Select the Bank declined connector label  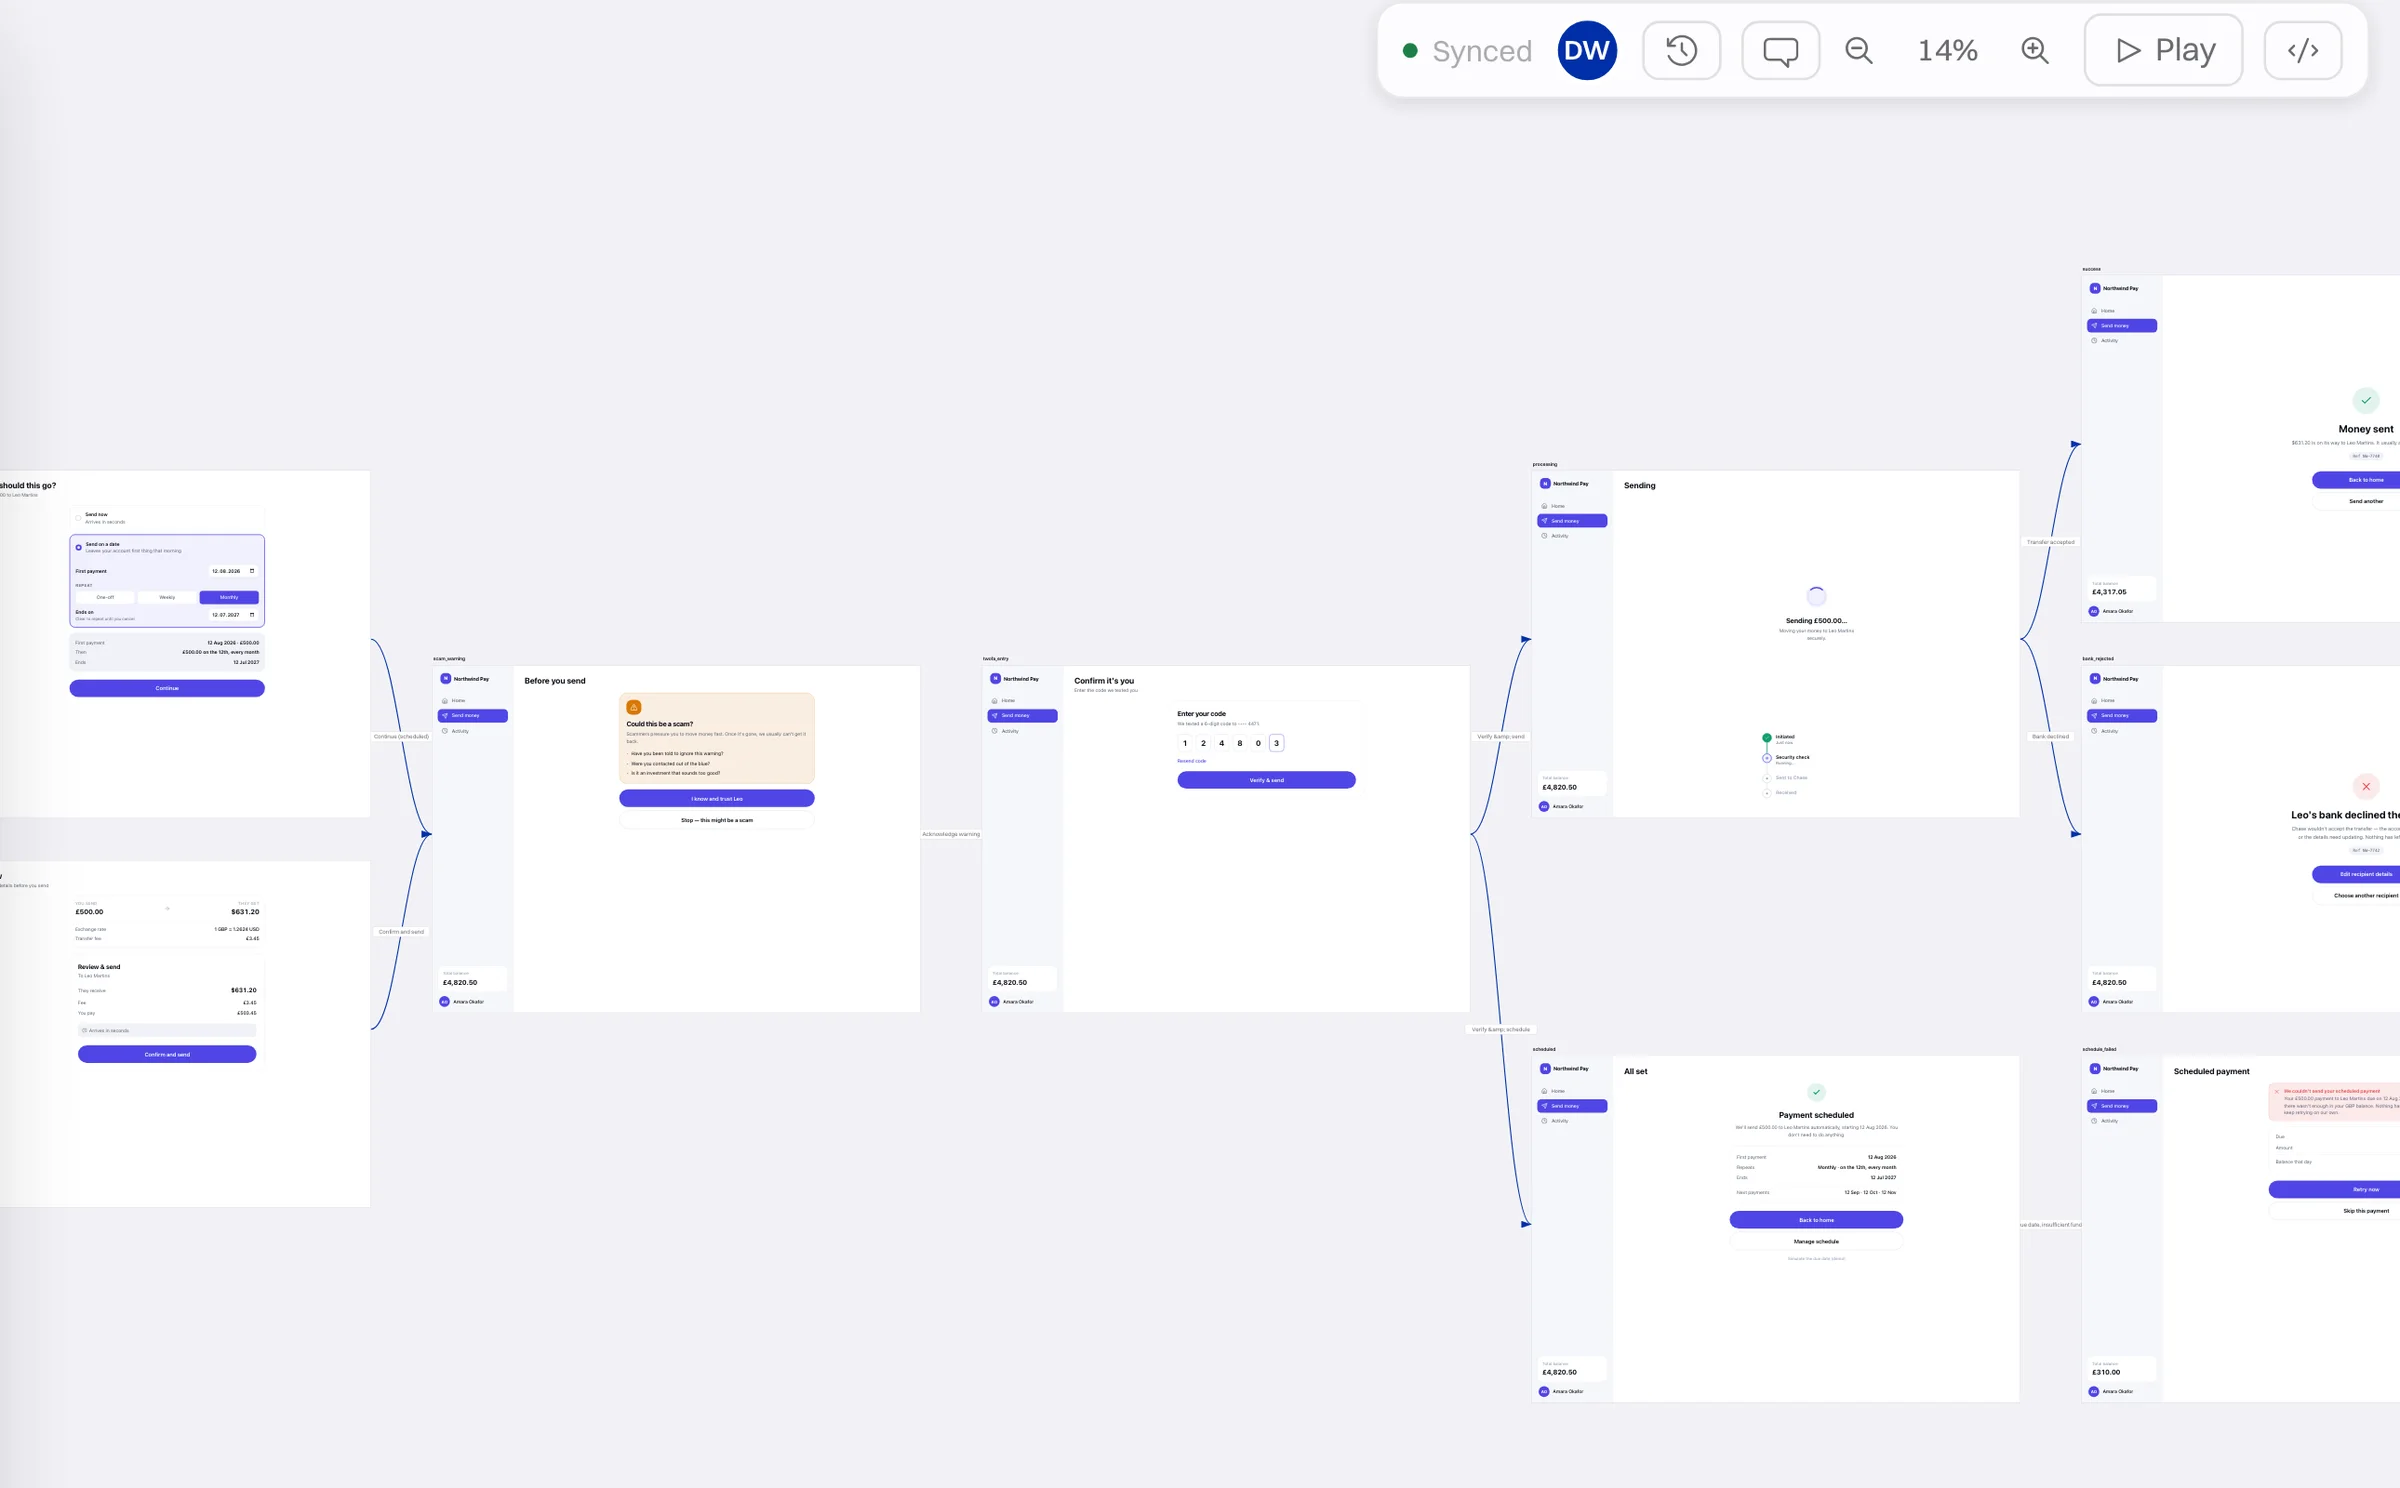coord(2050,737)
